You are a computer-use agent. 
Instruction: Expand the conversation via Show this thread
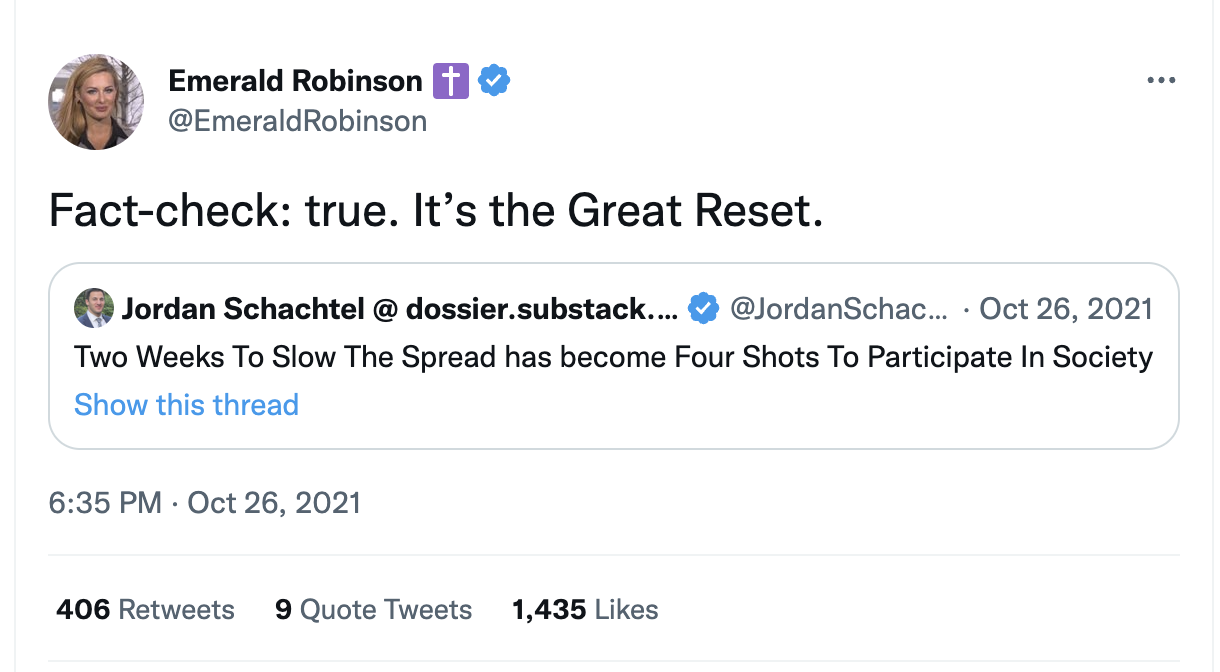(186, 405)
